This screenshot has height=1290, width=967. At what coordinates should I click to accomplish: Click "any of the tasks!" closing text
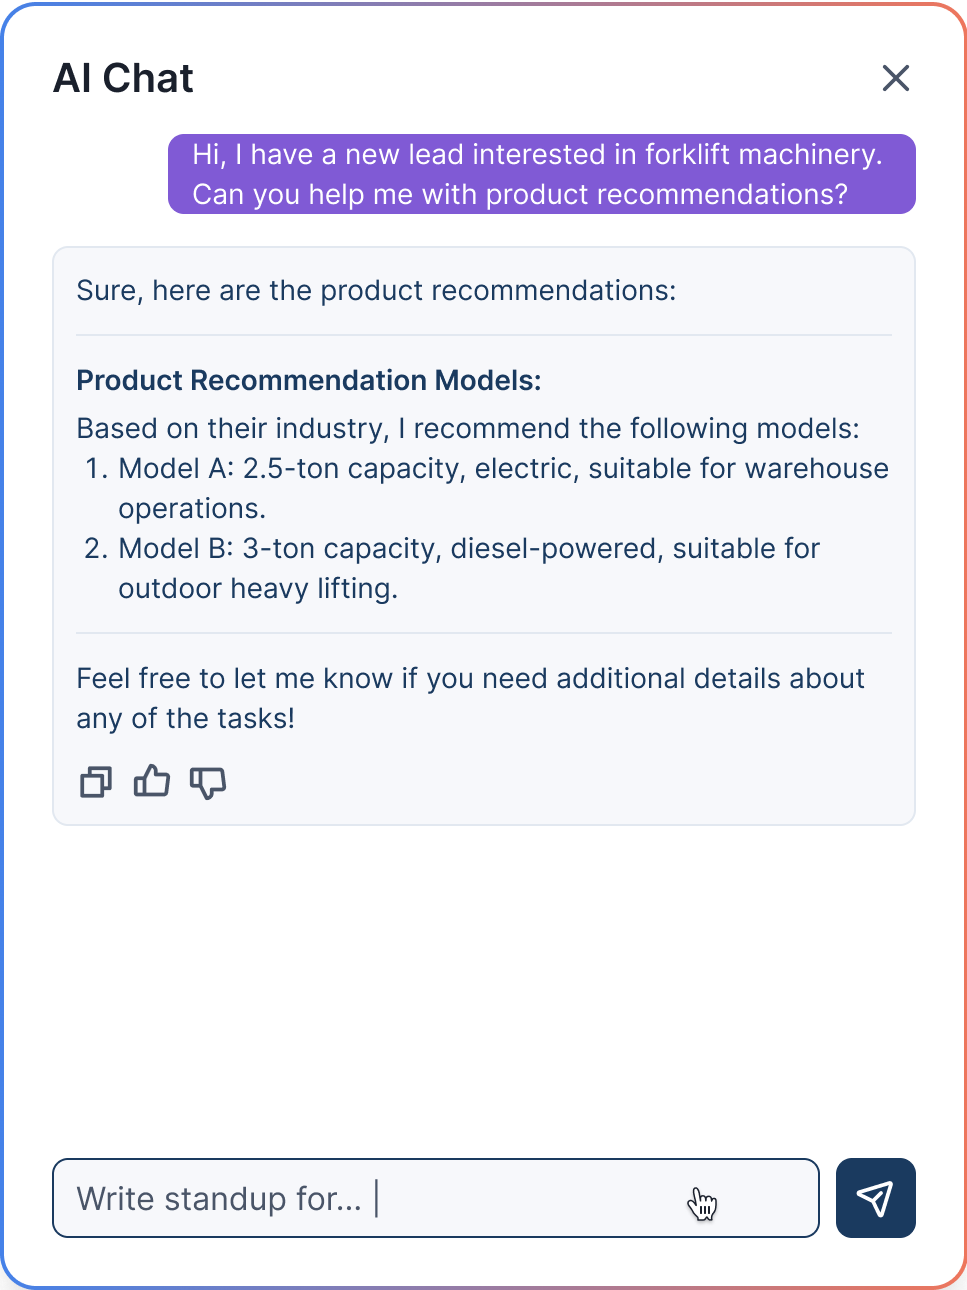(185, 719)
